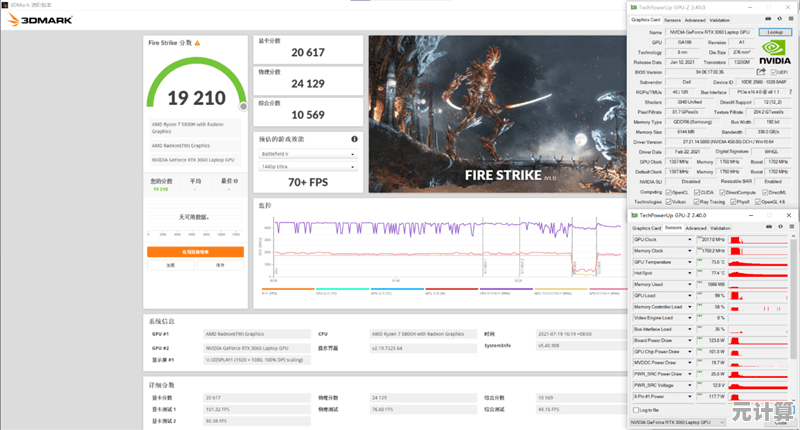800x430 pixels.
Task: Click the estimated game performance info icon
Action: pos(354,139)
